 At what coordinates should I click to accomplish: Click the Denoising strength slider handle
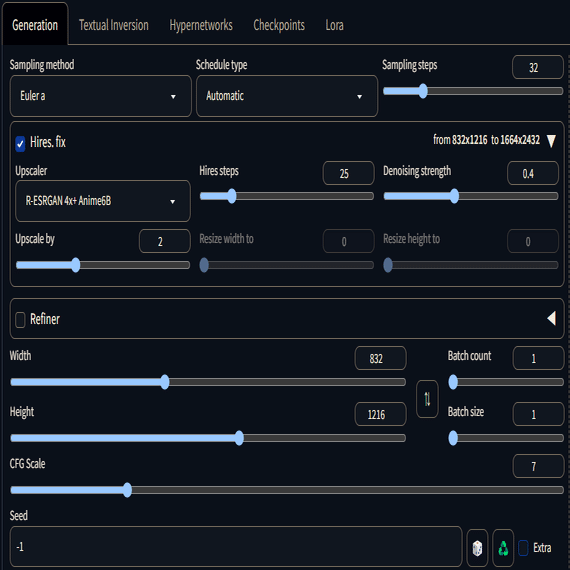pyautogui.click(x=454, y=196)
